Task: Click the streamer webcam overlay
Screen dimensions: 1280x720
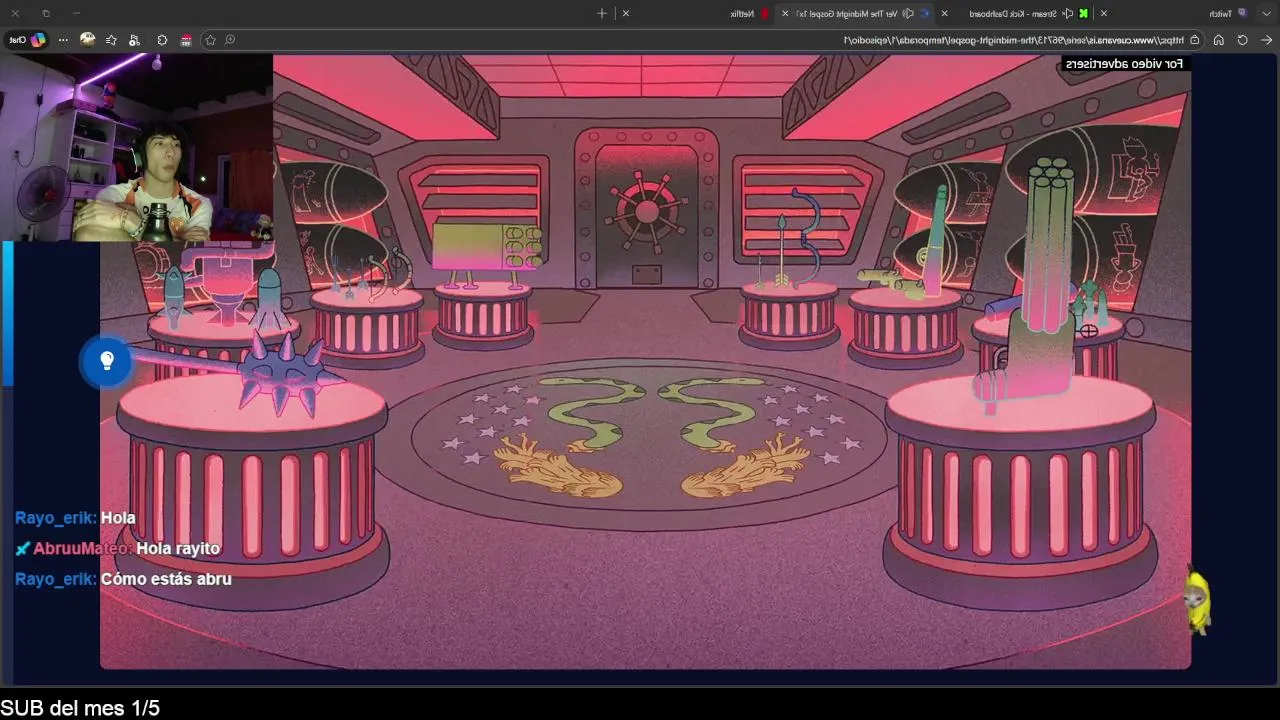Action: pyautogui.click(x=136, y=147)
